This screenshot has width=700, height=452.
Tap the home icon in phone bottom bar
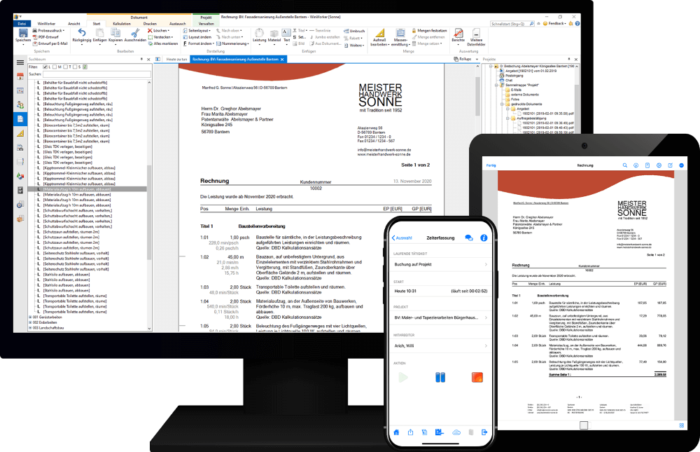(x=396, y=432)
